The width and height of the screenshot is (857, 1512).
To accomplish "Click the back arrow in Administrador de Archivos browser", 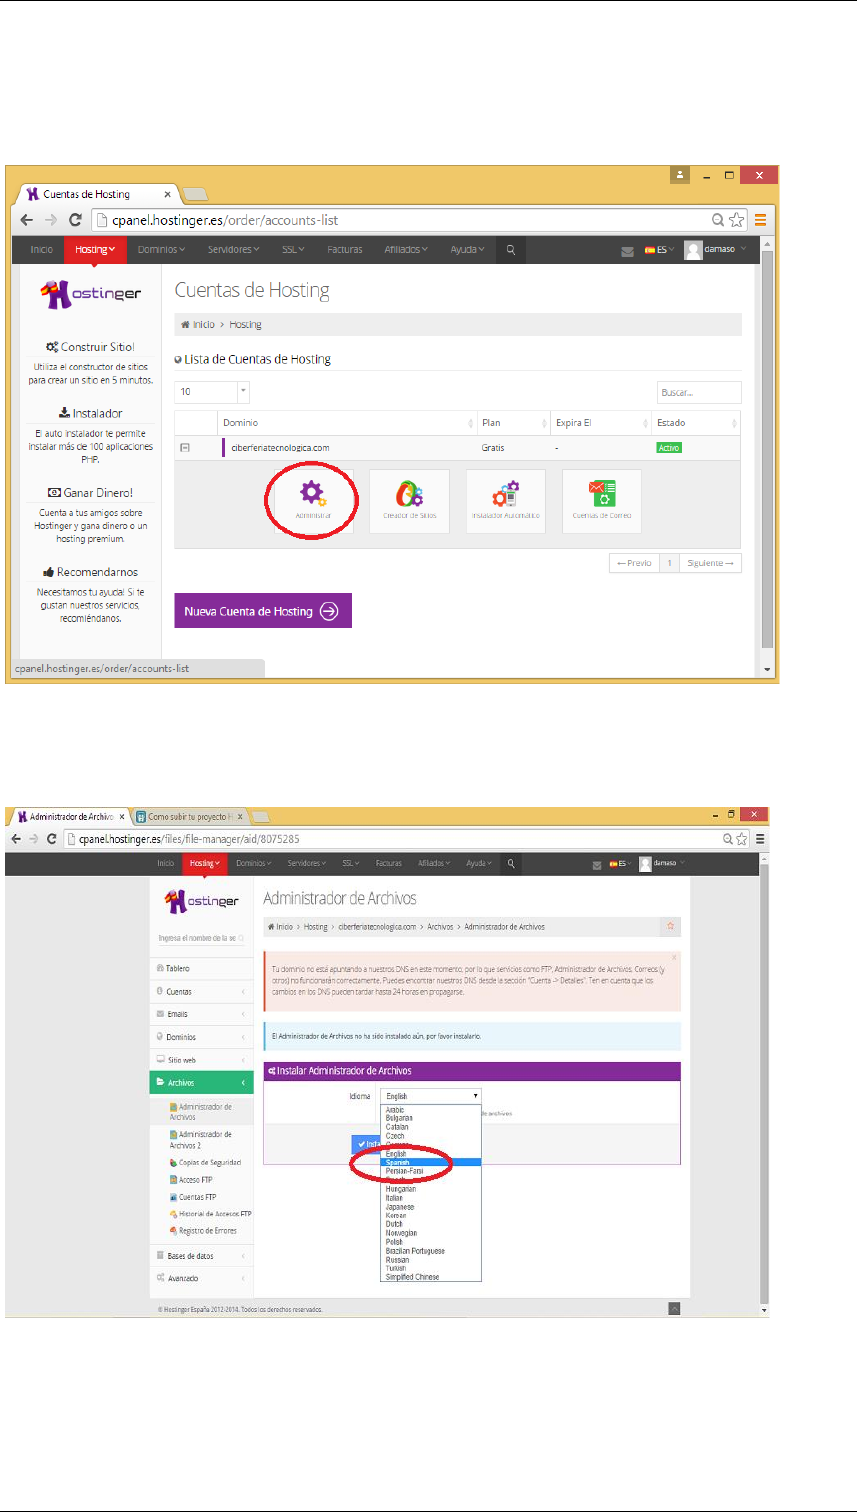I will coord(15,839).
